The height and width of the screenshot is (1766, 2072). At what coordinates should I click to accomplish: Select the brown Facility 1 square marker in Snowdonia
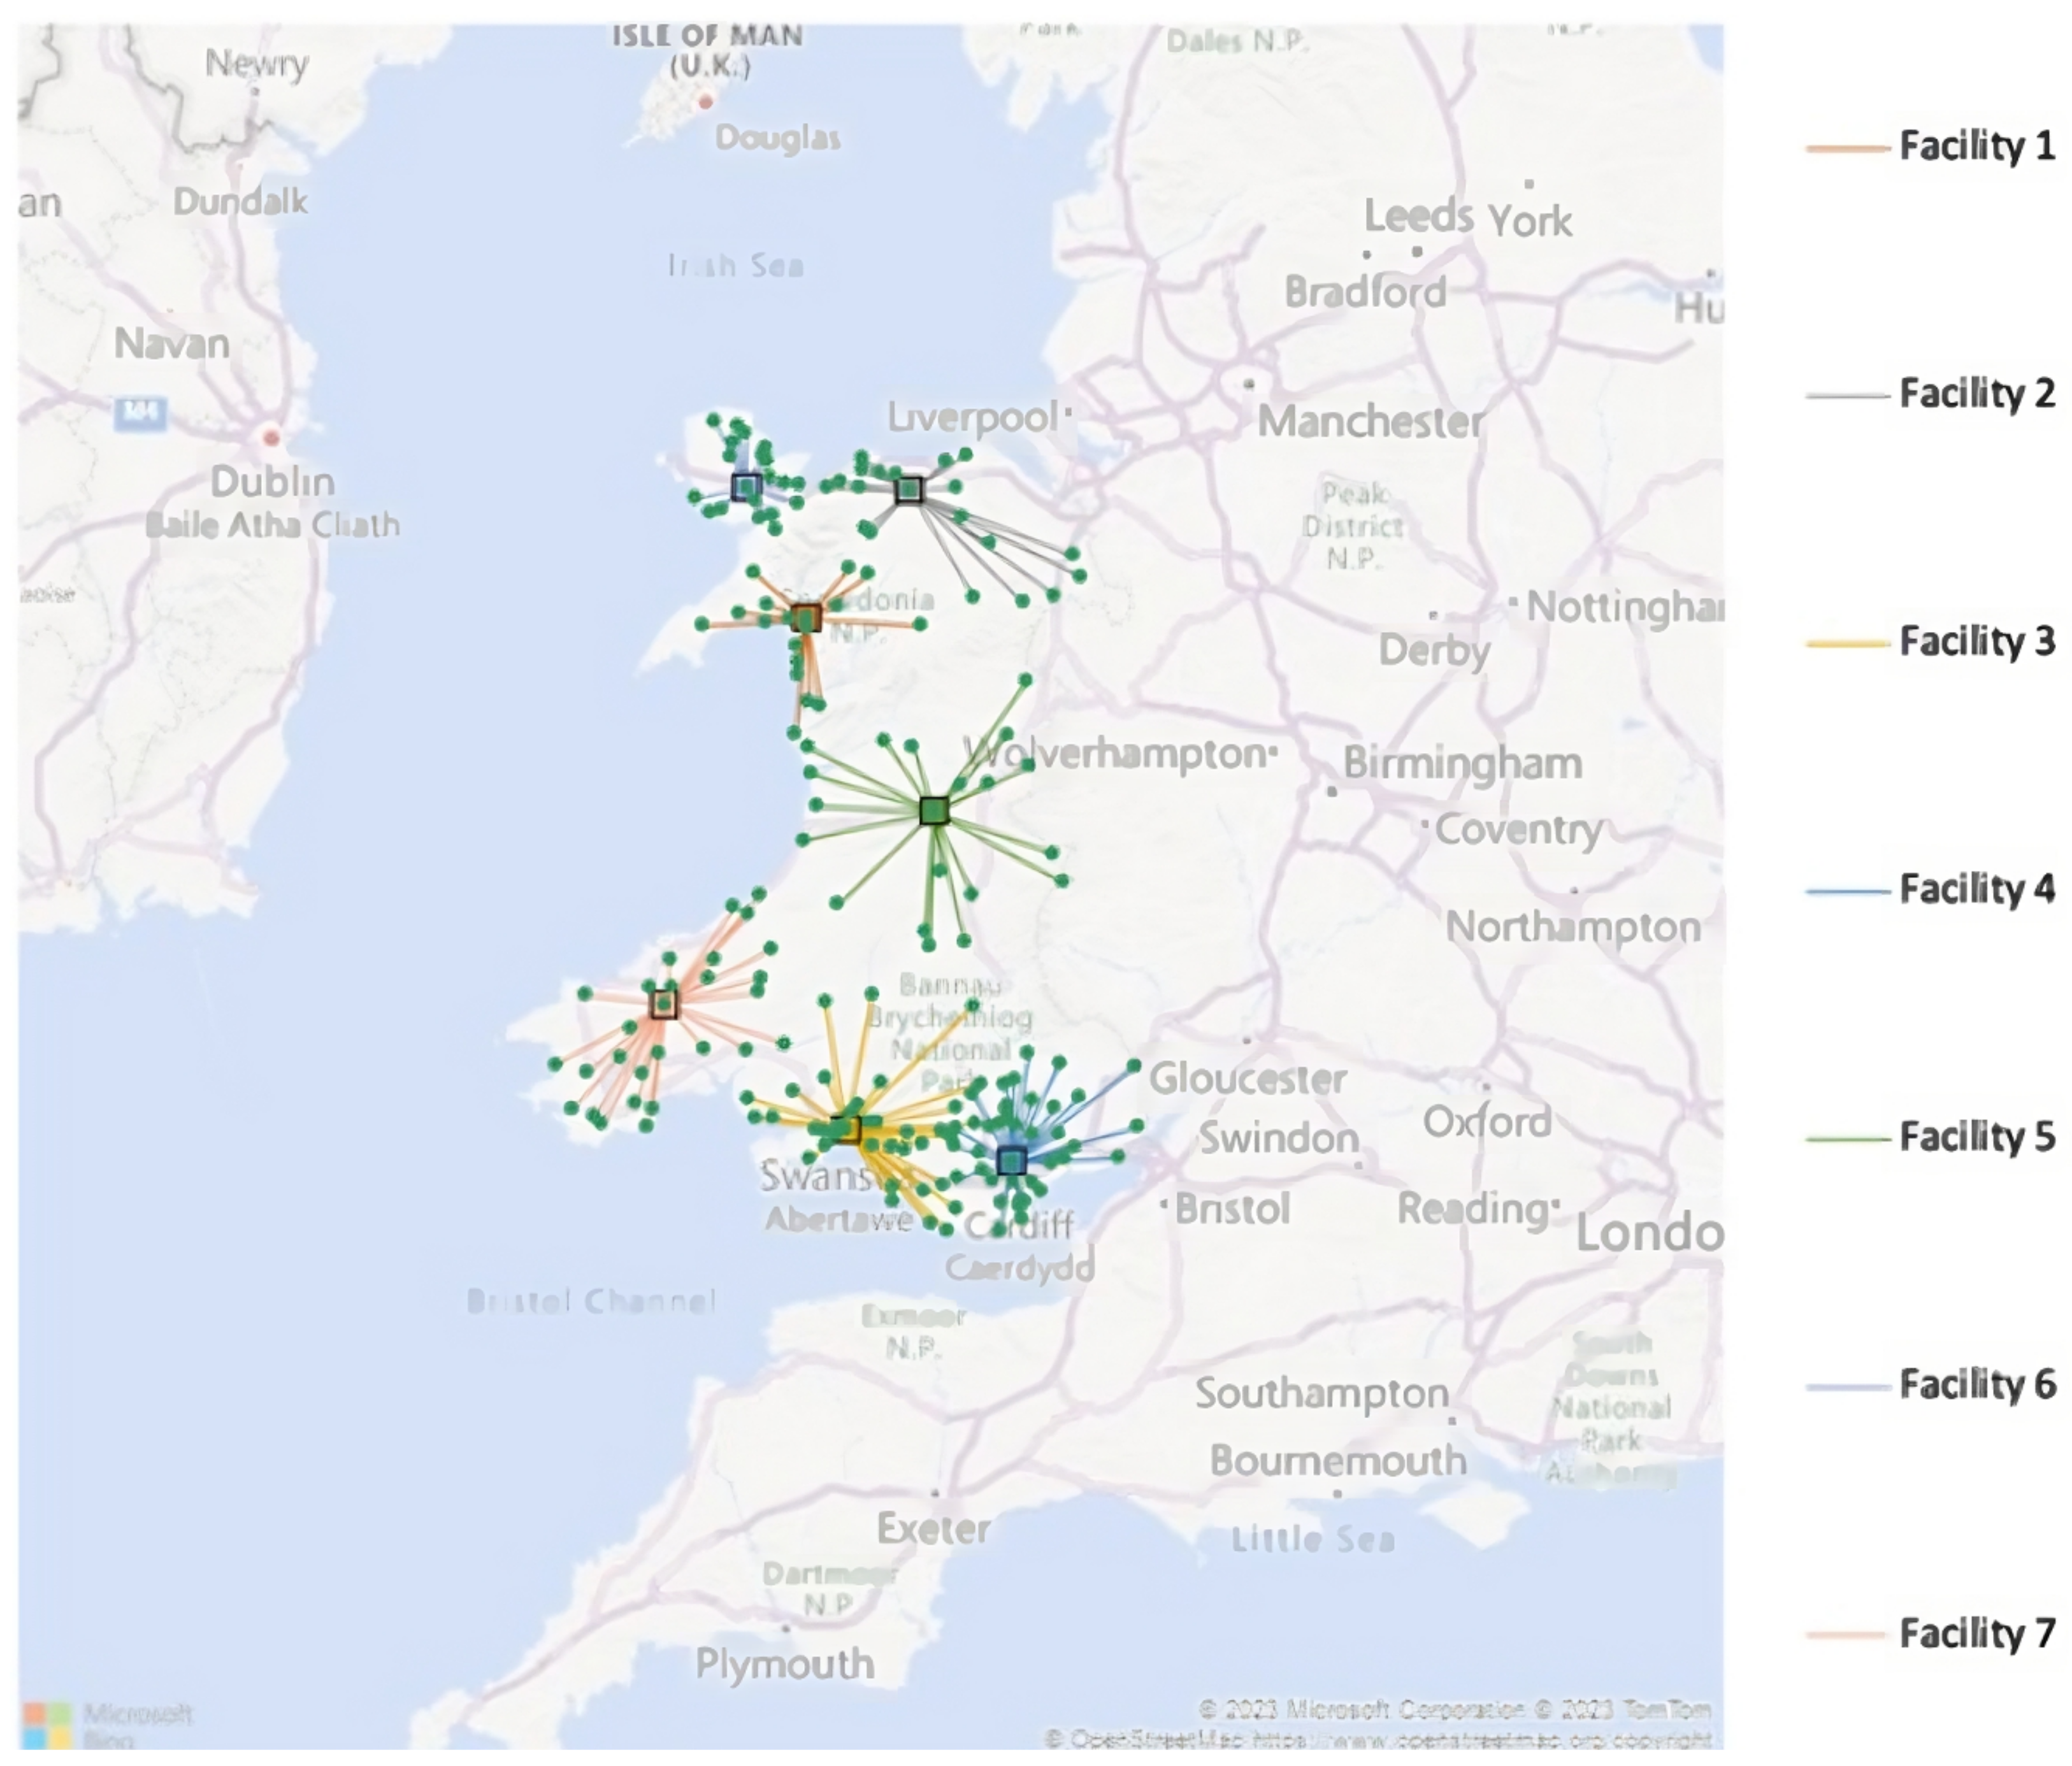[x=806, y=618]
